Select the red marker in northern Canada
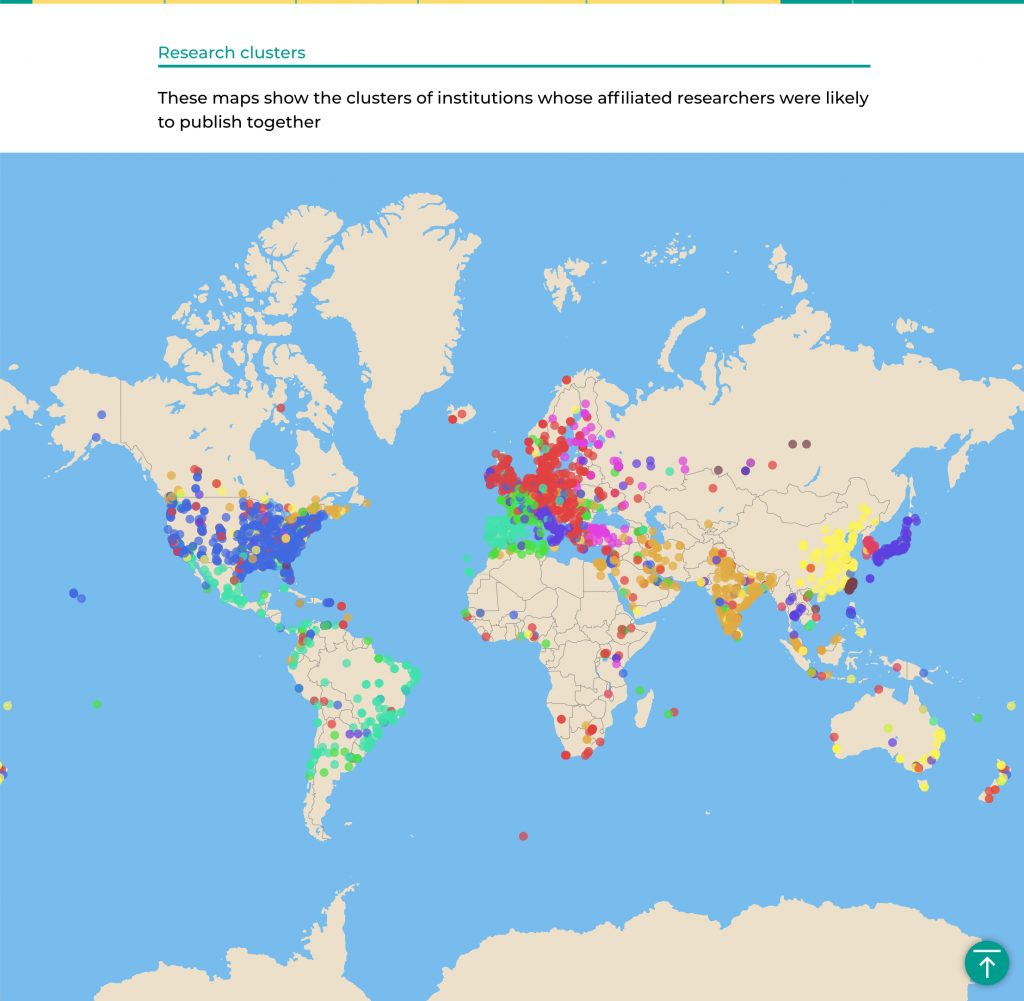The height and width of the screenshot is (1001, 1024). click(281, 407)
